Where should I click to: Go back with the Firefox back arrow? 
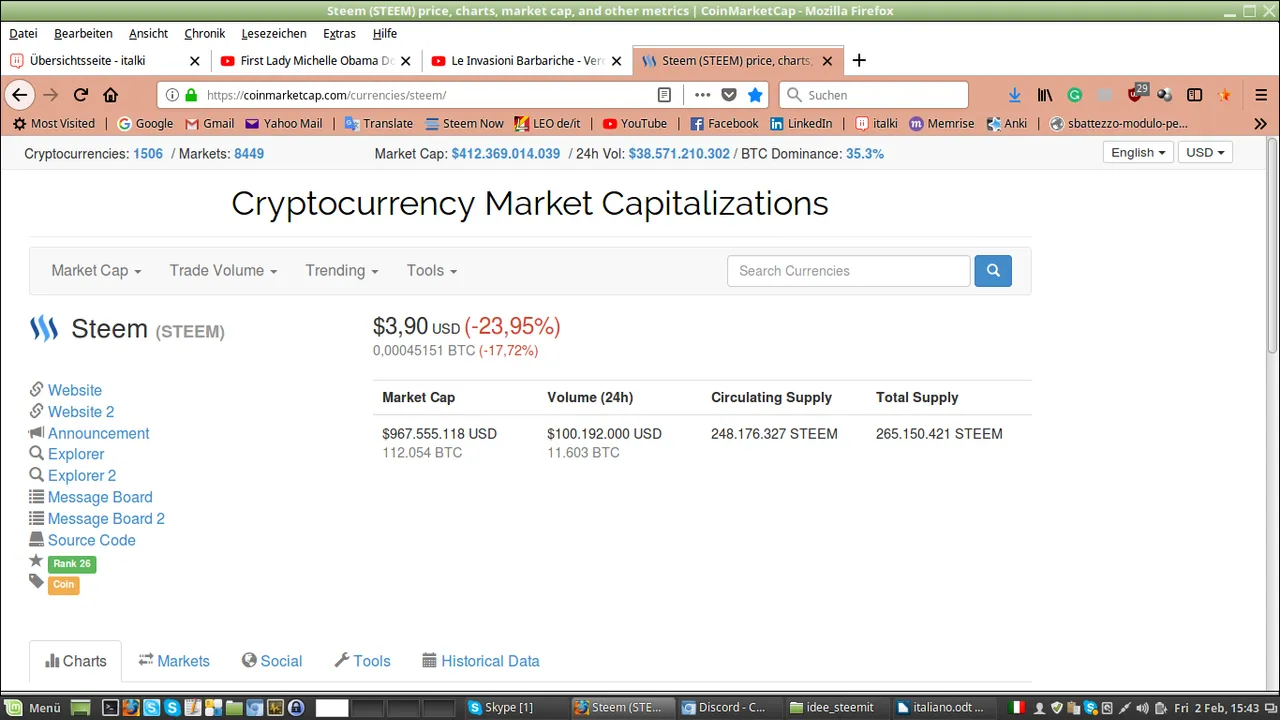[x=20, y=95]
